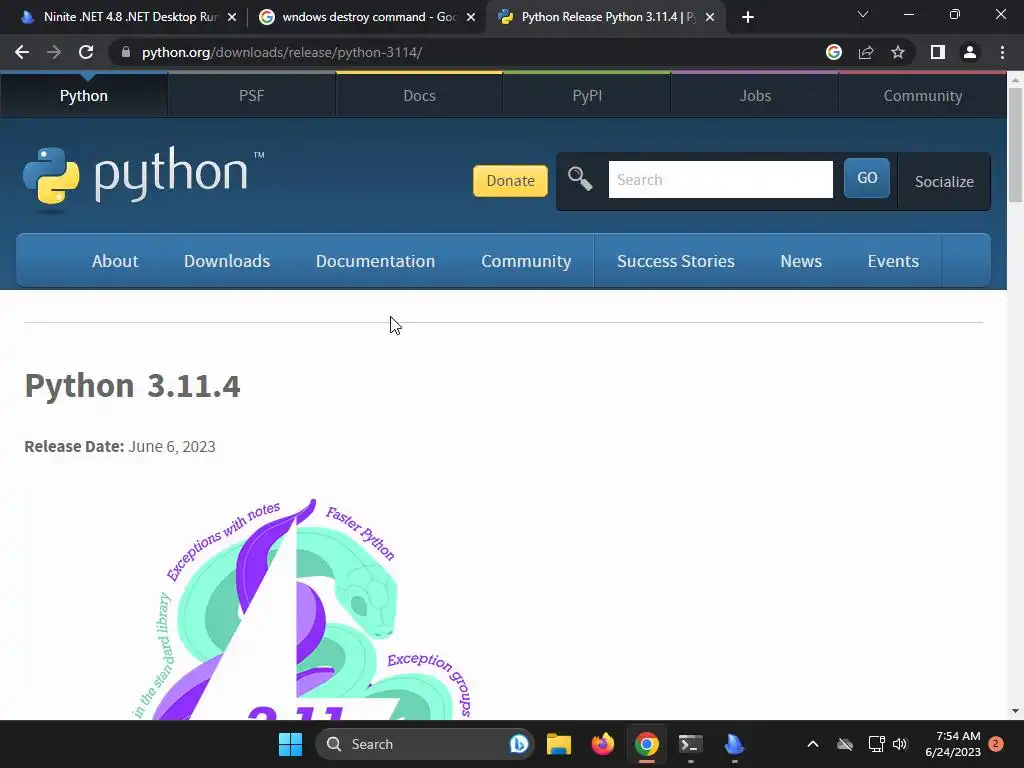Open Community in top site bar
The width and height of the screenshot is (1024, 768).
pos(923,96)
